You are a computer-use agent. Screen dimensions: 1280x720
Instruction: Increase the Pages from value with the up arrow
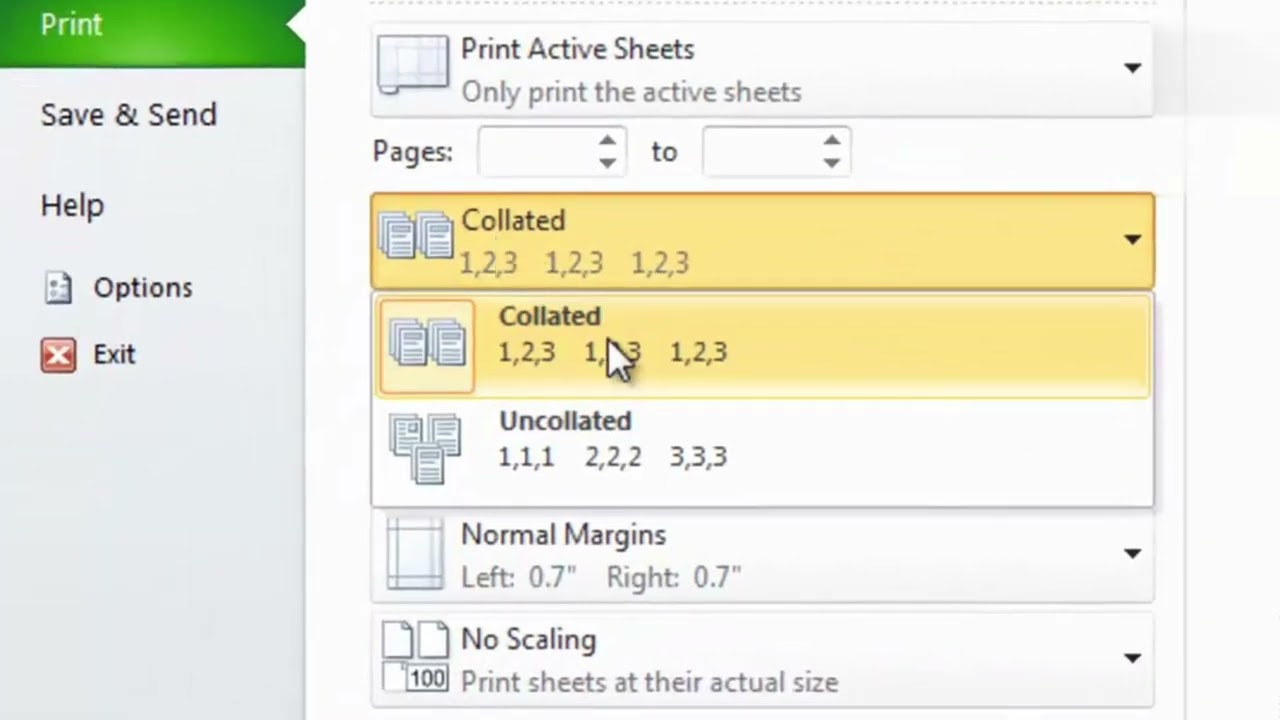607,141
